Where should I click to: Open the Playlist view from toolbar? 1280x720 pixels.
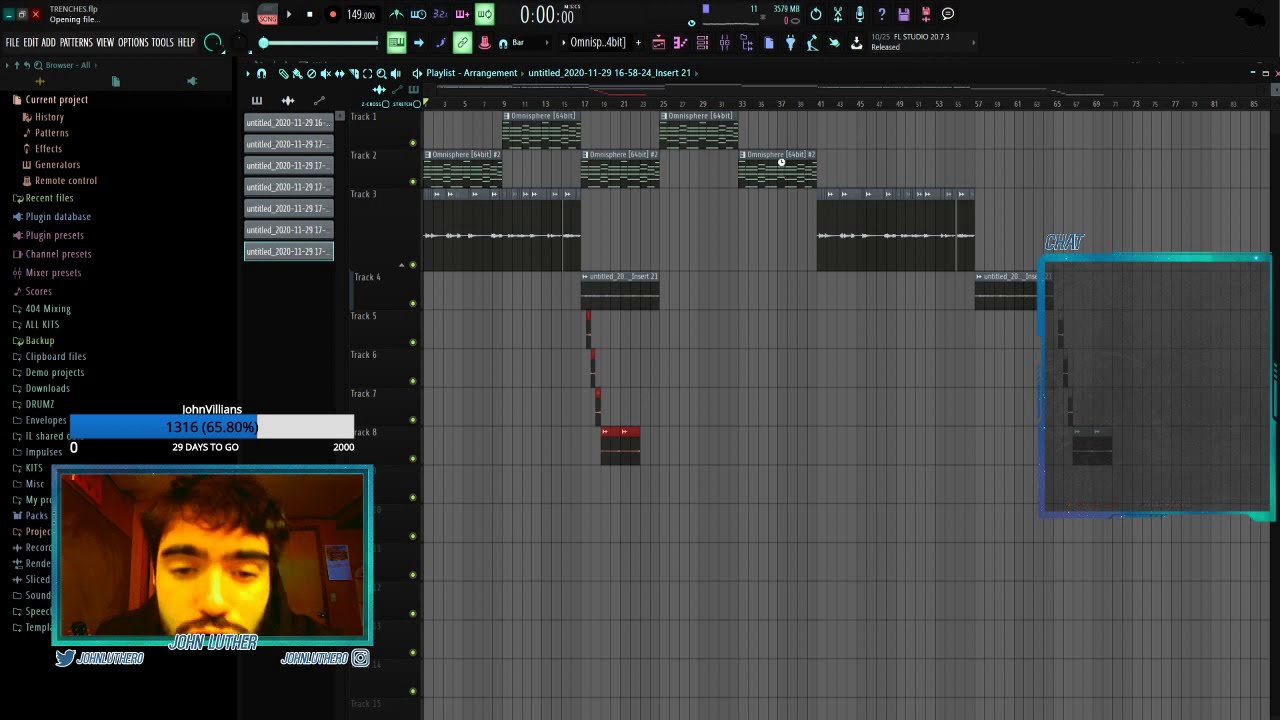pos(658,43)
